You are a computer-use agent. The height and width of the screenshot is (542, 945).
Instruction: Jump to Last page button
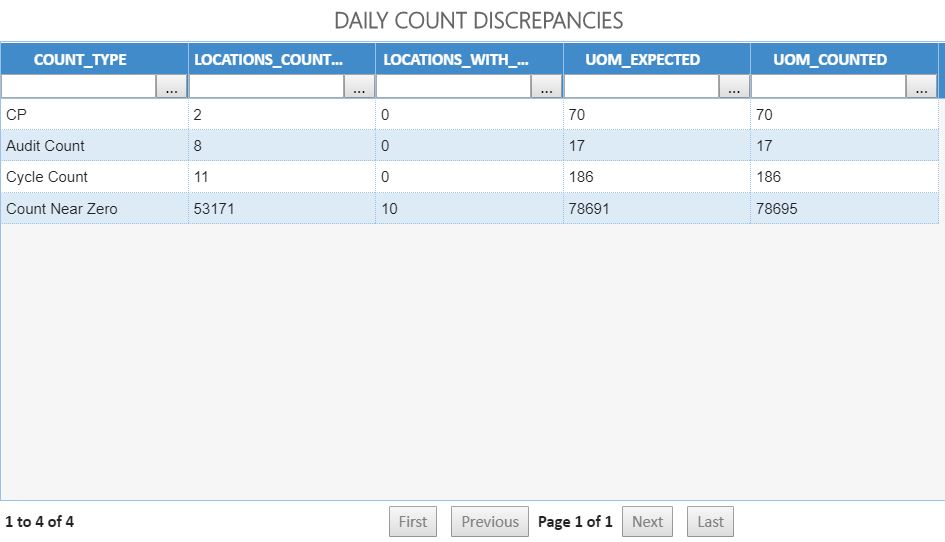[710, 522]
